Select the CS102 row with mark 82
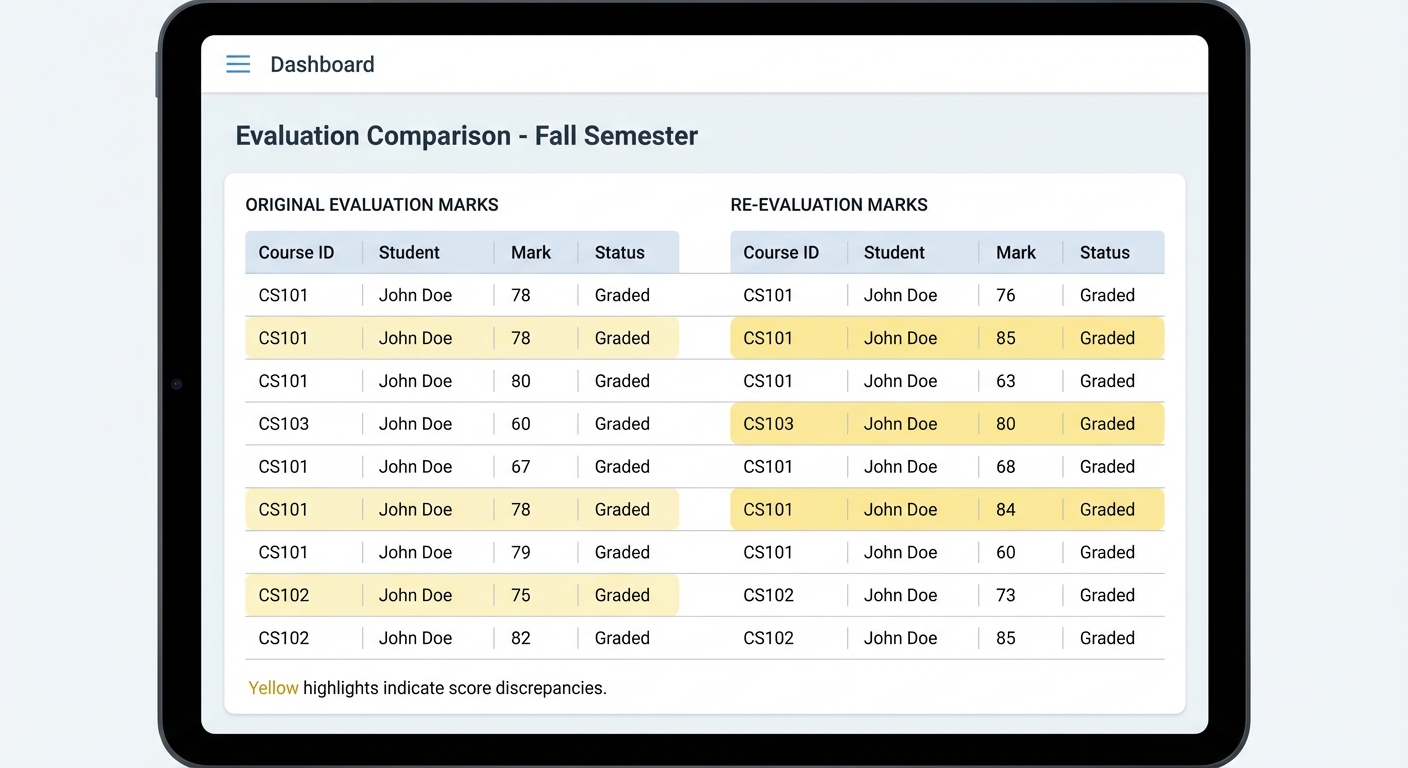This screenshot has width=1408, height=768. click(462, 637)
